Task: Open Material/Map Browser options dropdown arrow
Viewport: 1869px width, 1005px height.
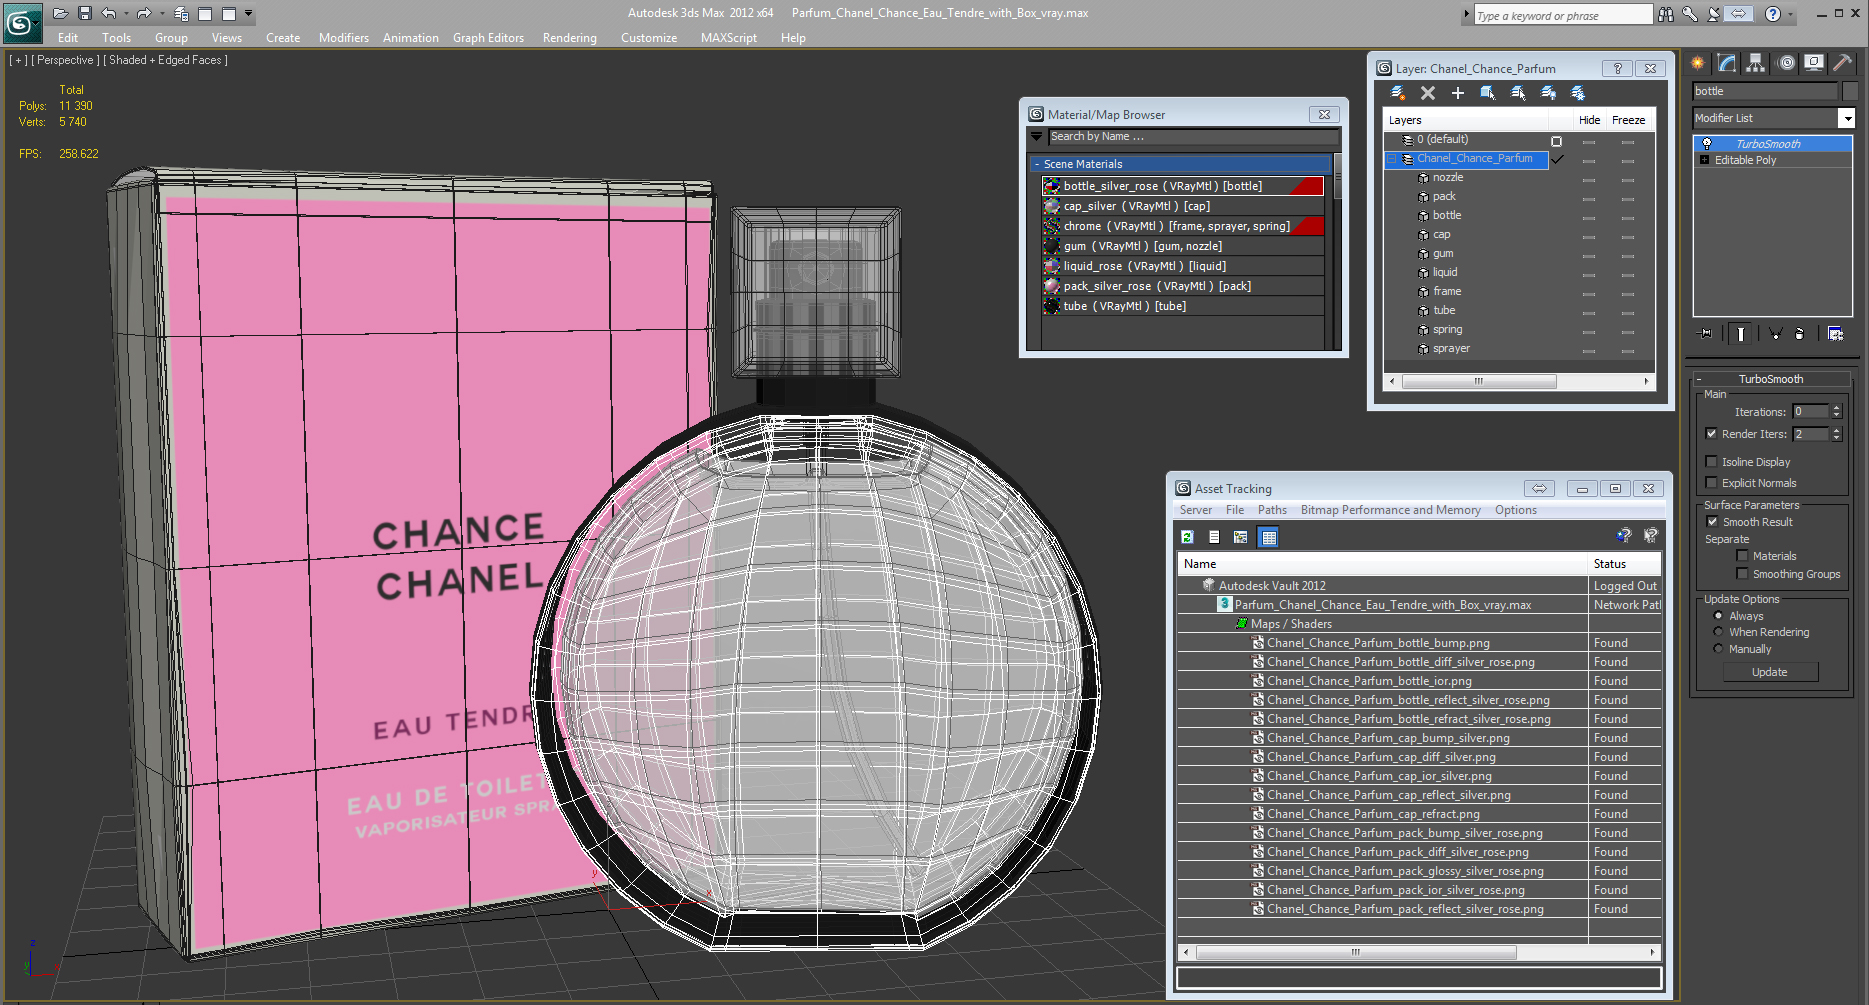Action: 1037,136
